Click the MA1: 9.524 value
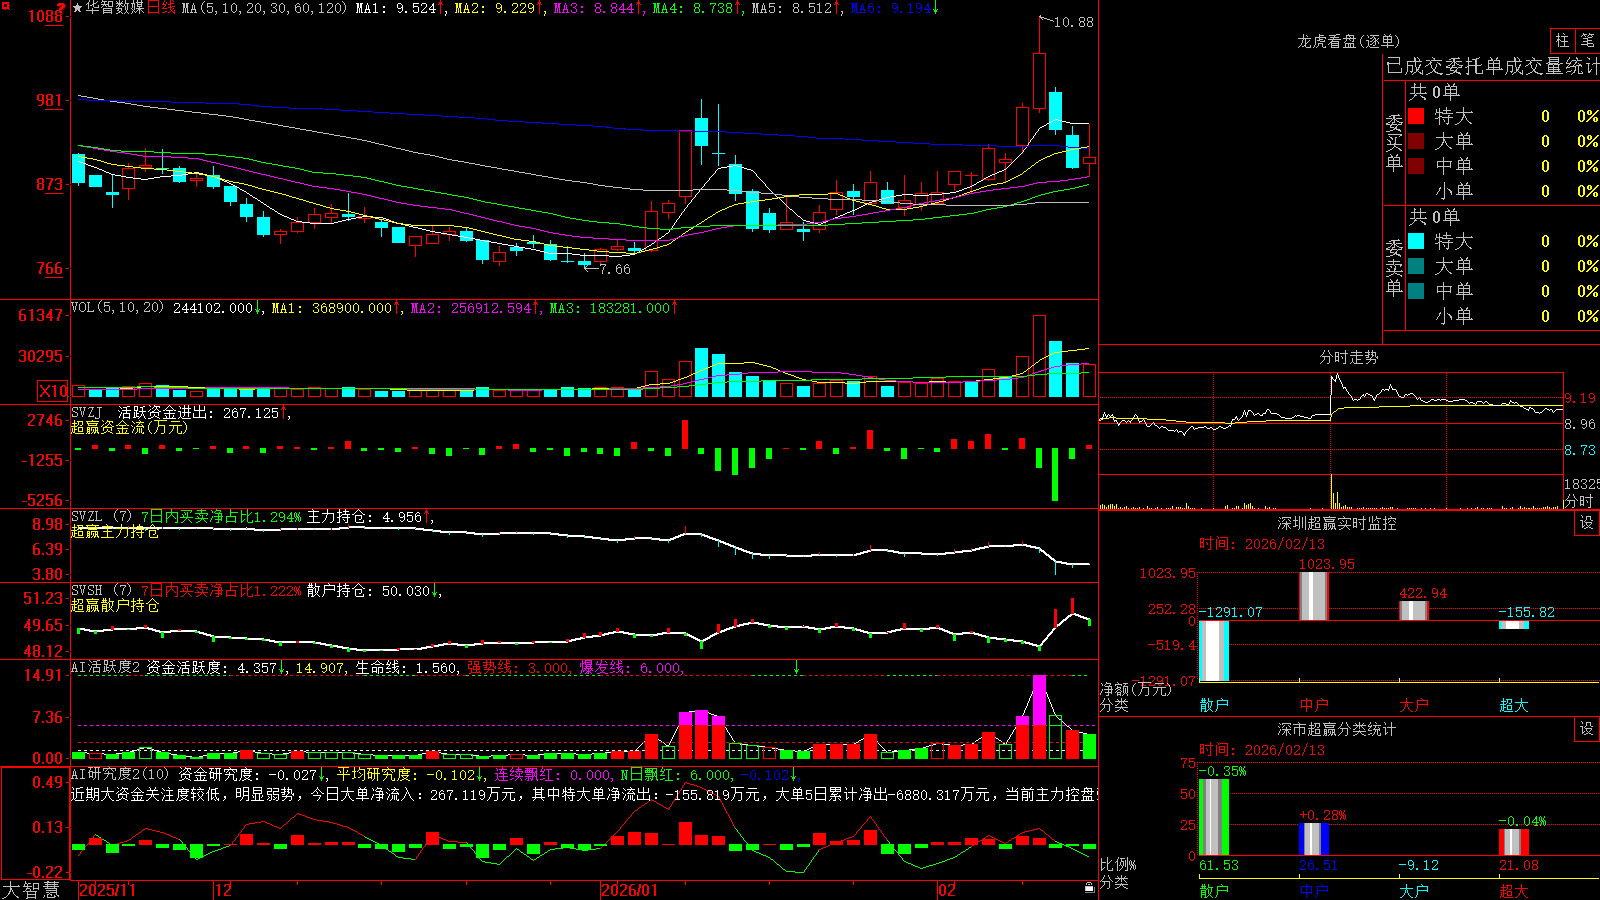This screenshot has height=900, width=1600. click(396, 8)
